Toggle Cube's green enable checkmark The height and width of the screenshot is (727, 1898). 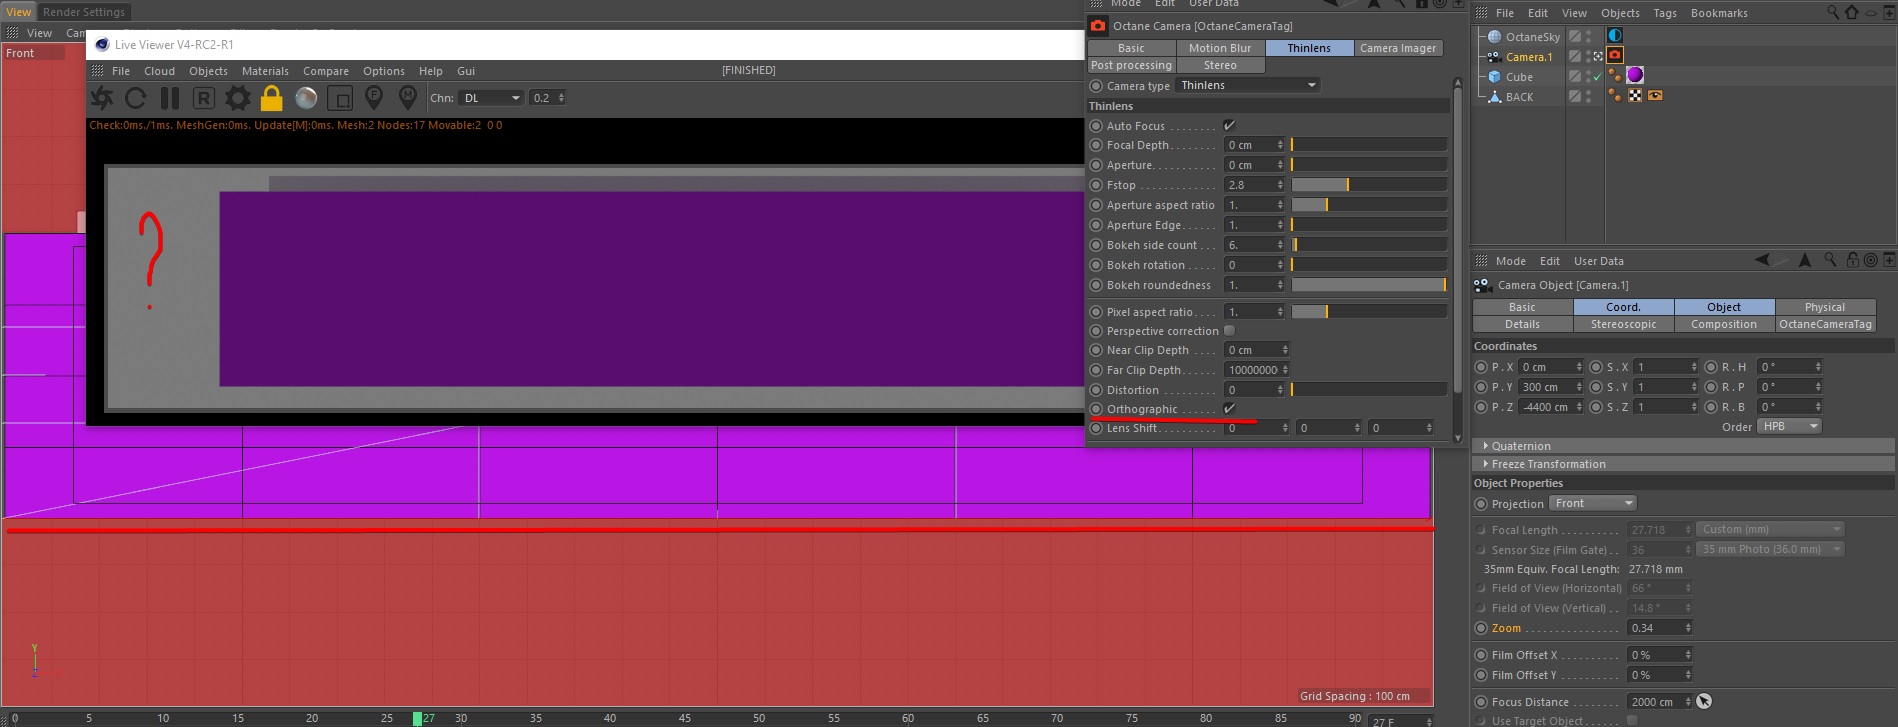click(x=1597, y=77)
